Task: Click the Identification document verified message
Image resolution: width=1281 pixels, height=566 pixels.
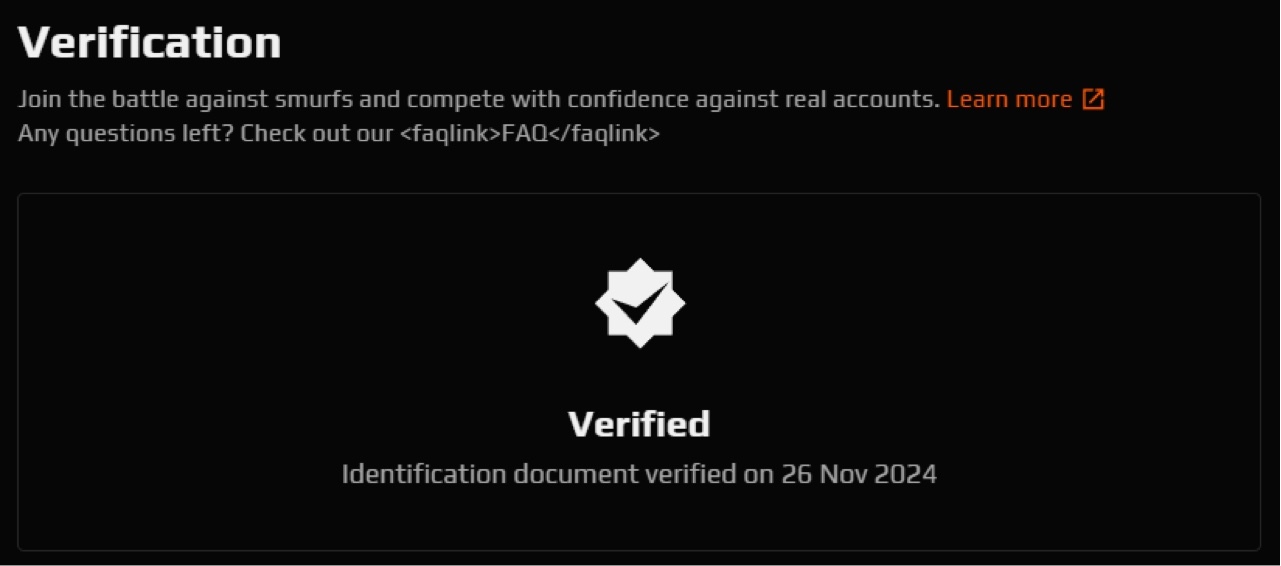Action: coord(639,474)
